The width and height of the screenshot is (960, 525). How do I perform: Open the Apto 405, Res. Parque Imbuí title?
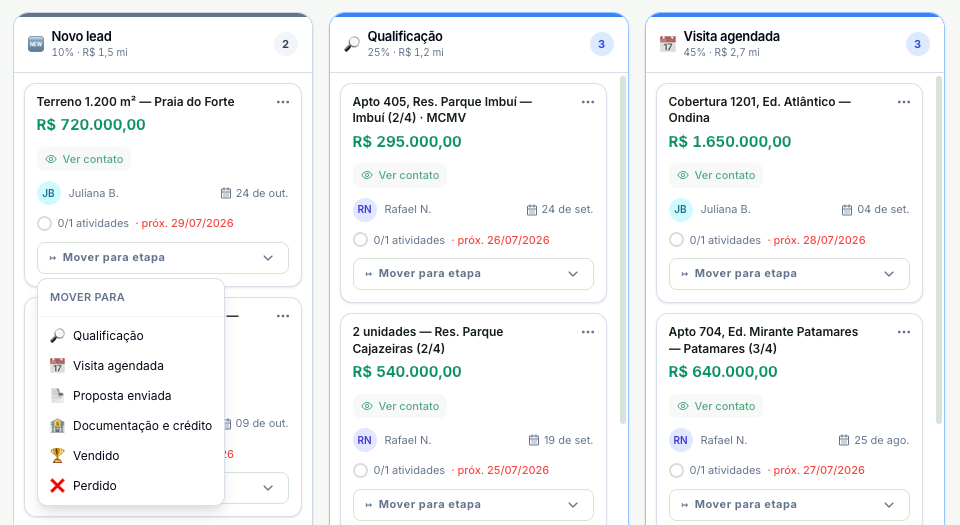click(442, 110)
